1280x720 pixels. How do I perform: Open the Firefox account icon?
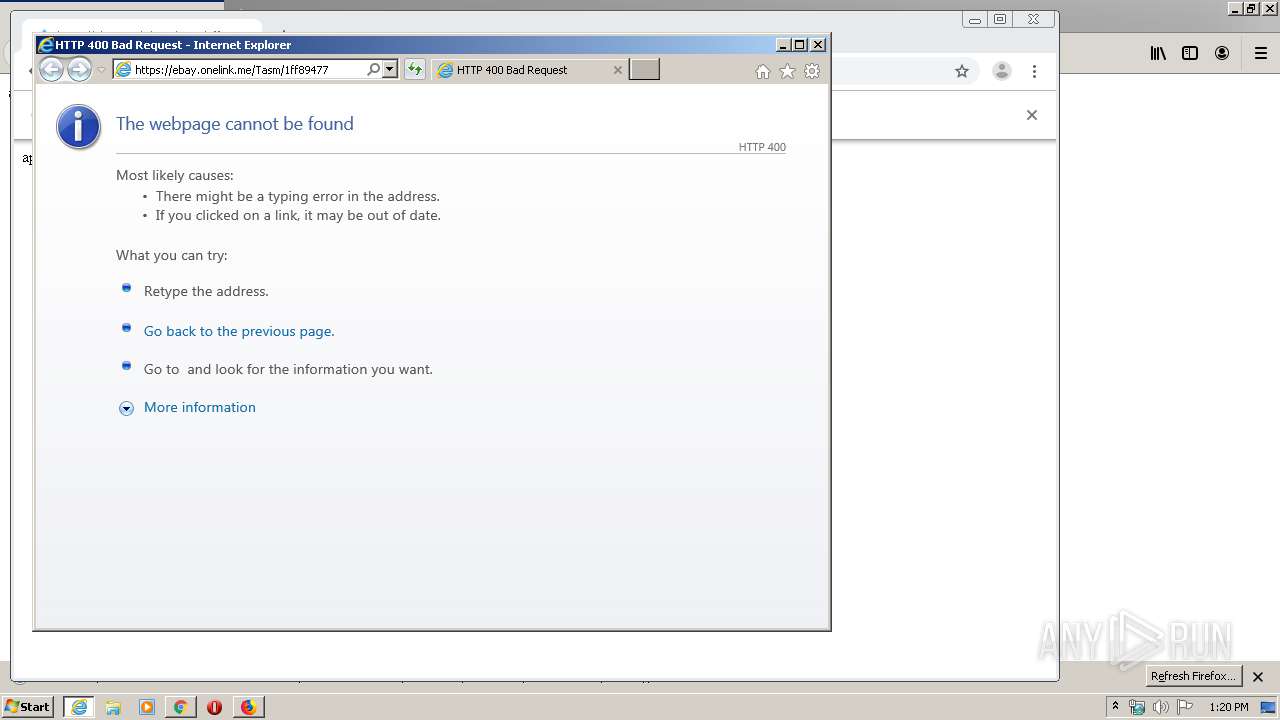1222,54
